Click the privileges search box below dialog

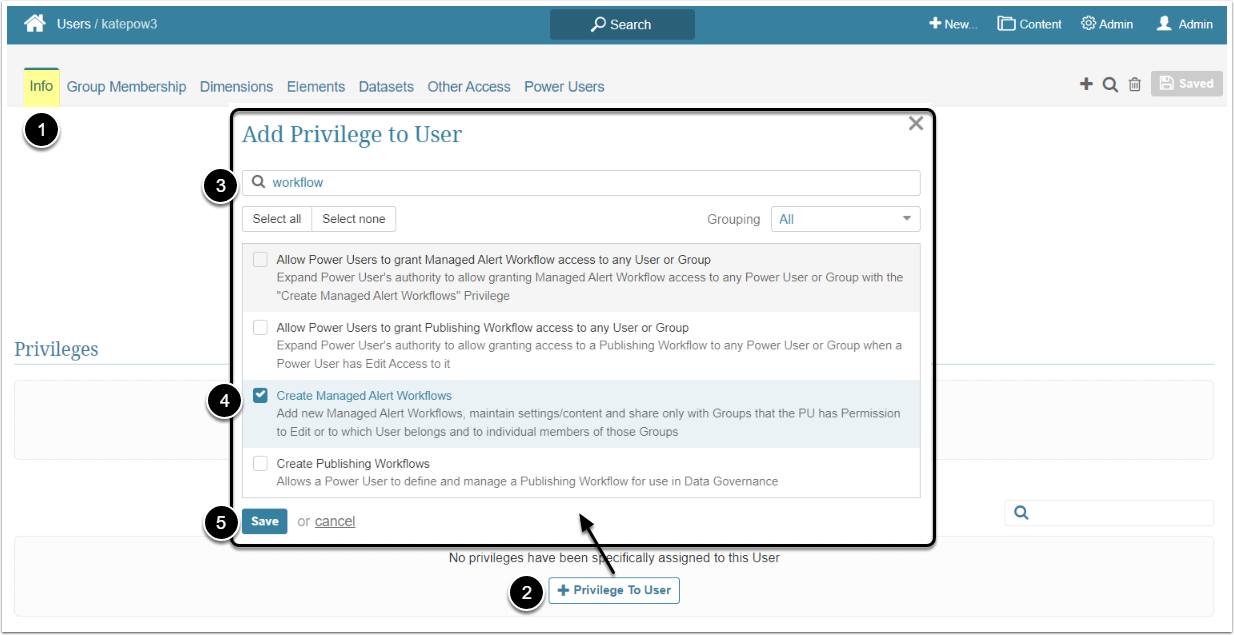1109,512
